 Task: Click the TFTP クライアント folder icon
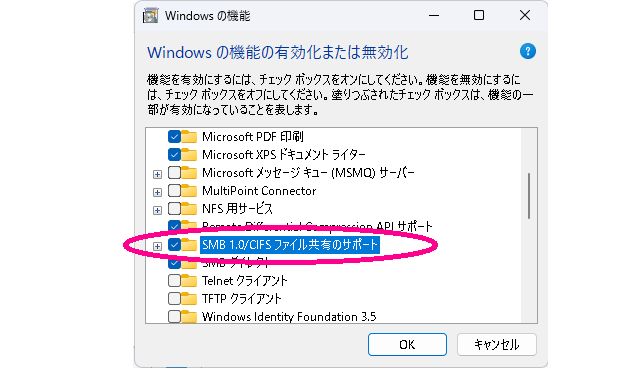coord(189,299)
